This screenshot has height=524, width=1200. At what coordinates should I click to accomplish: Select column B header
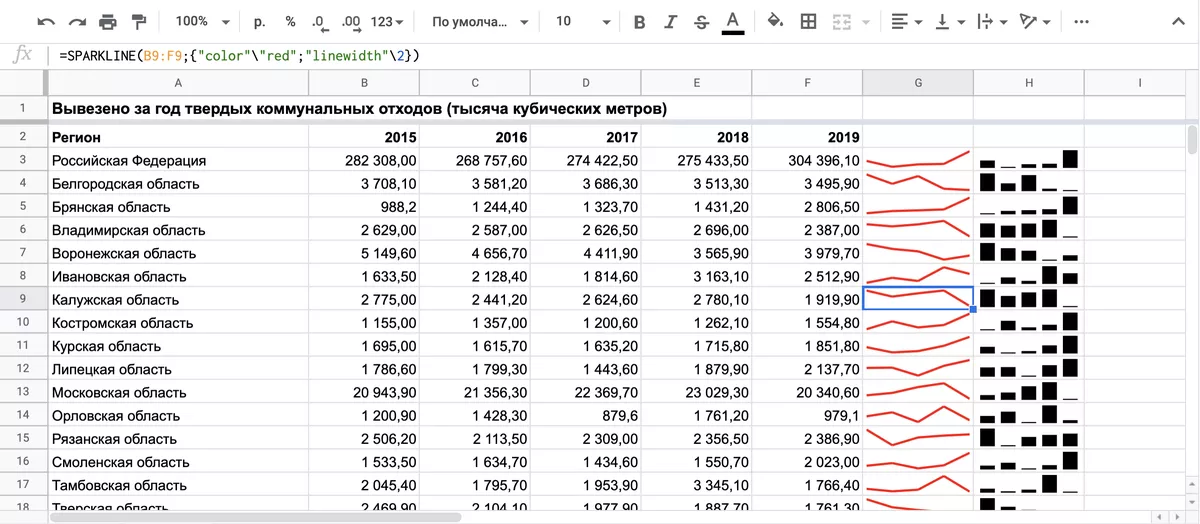(364, 83)
